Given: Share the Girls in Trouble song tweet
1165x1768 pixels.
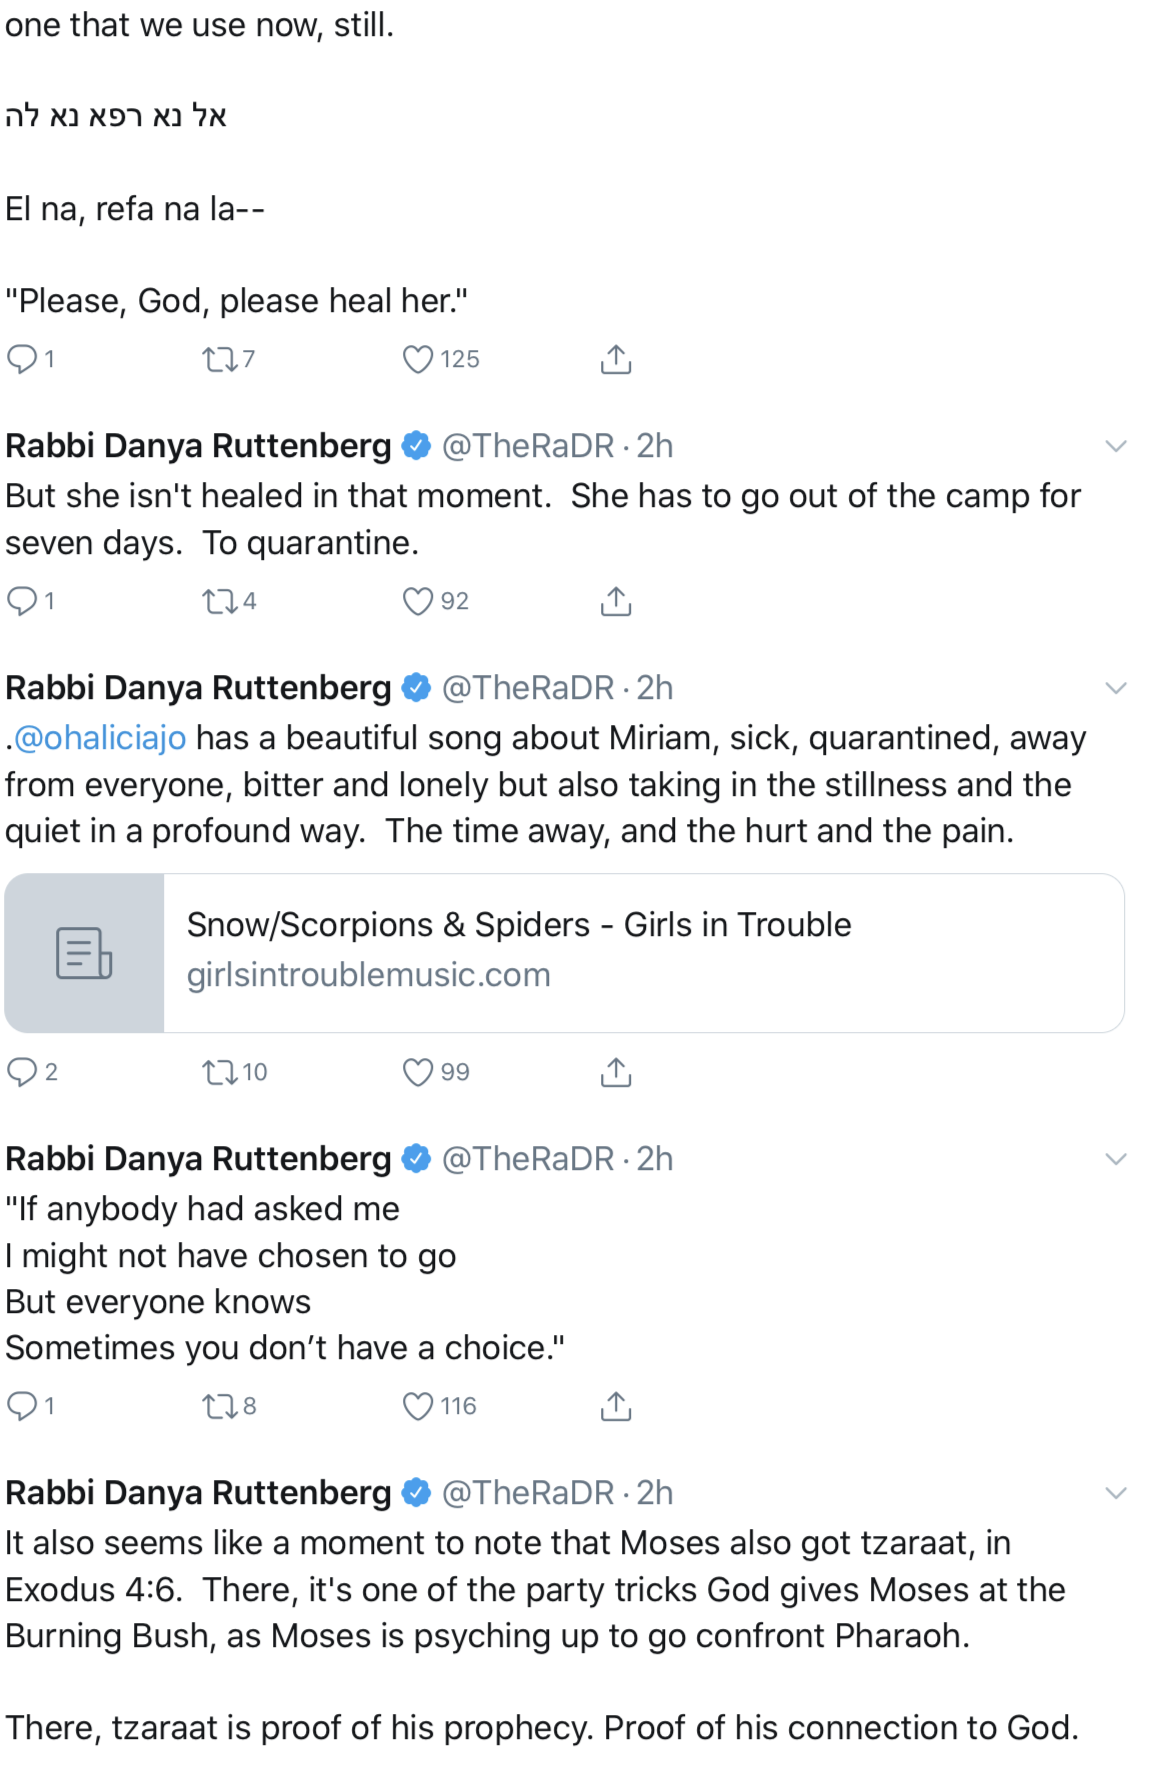Looking at the screenshot, I should [x=616, y=1072].
